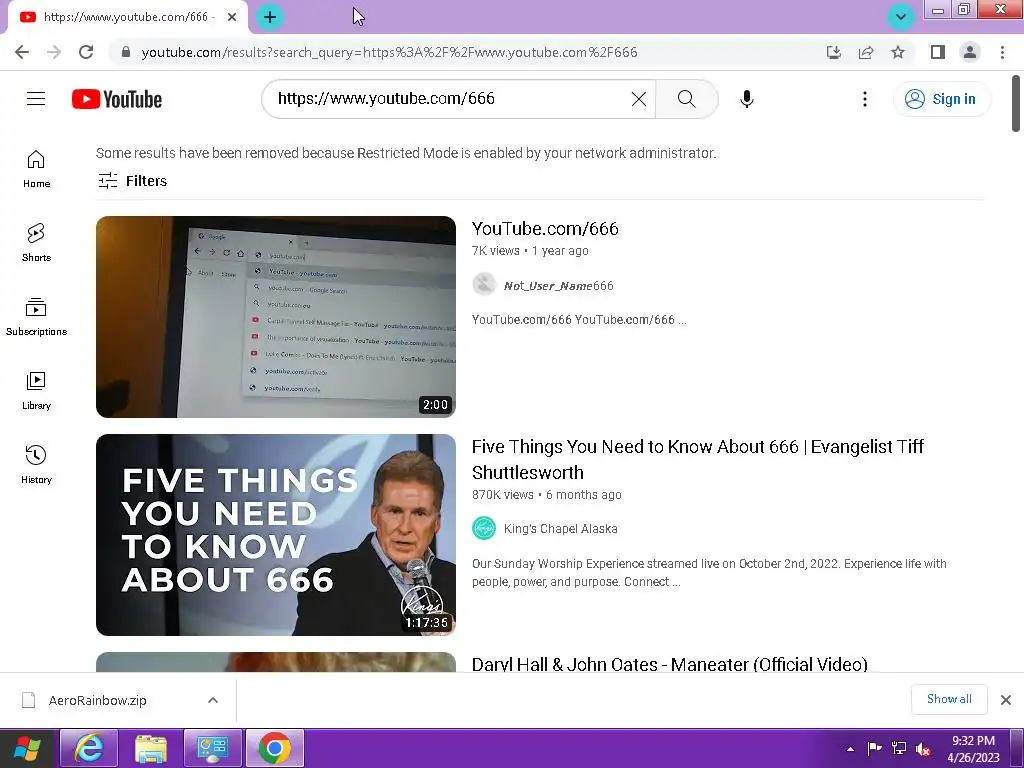Click the Sign in button
The width and height of the screenshot is (1024, 768).
click(x=941, y=99)
